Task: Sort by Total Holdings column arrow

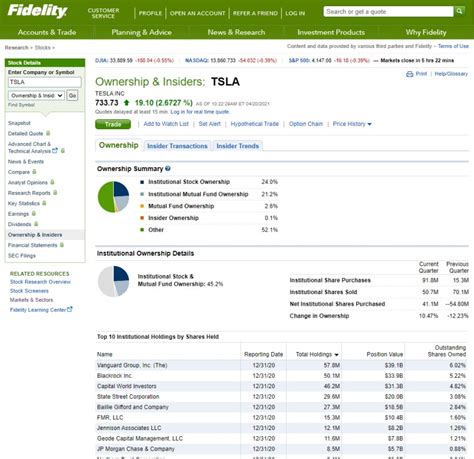Action: pos(336,355)
